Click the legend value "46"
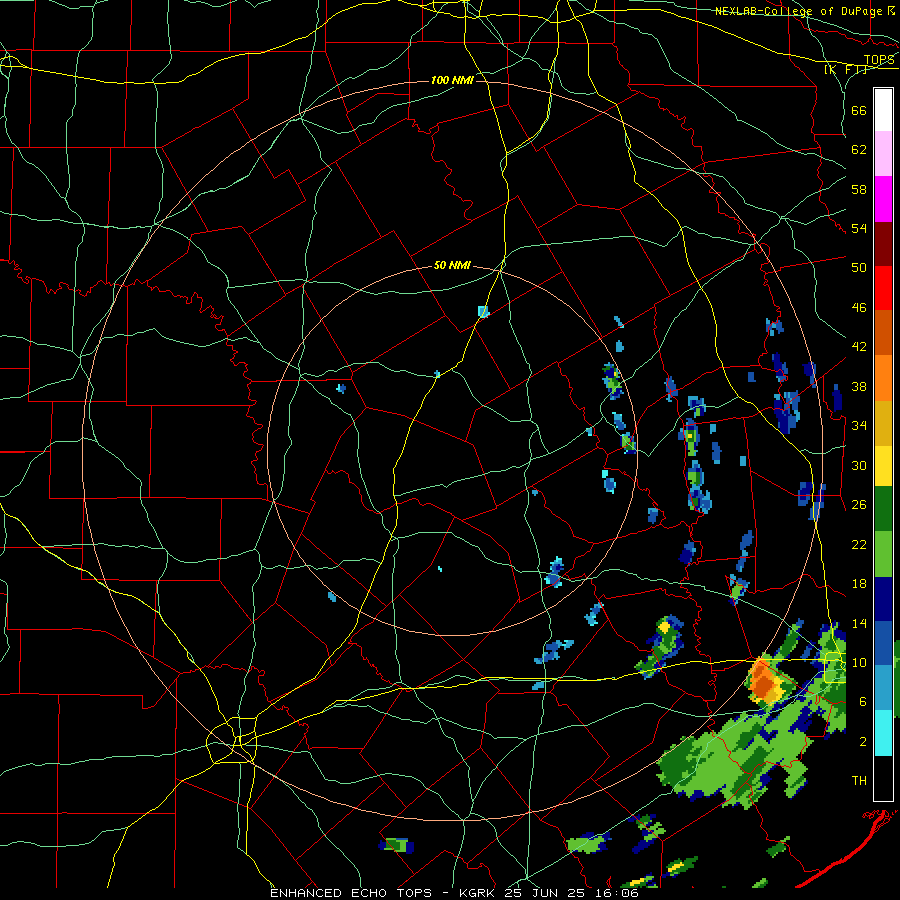Screen dimensions: 900x900 [859, 308]
